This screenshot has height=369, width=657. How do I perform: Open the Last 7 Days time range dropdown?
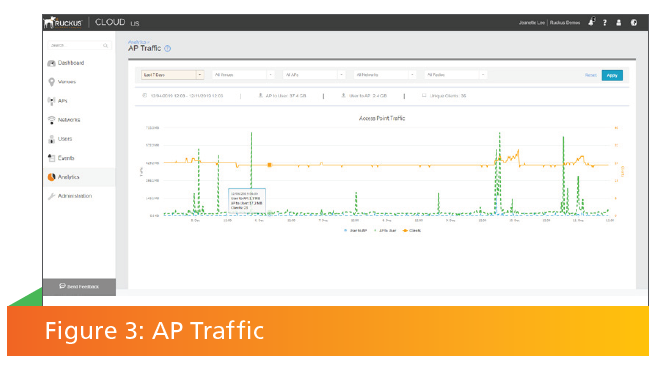tap(173, 75)
